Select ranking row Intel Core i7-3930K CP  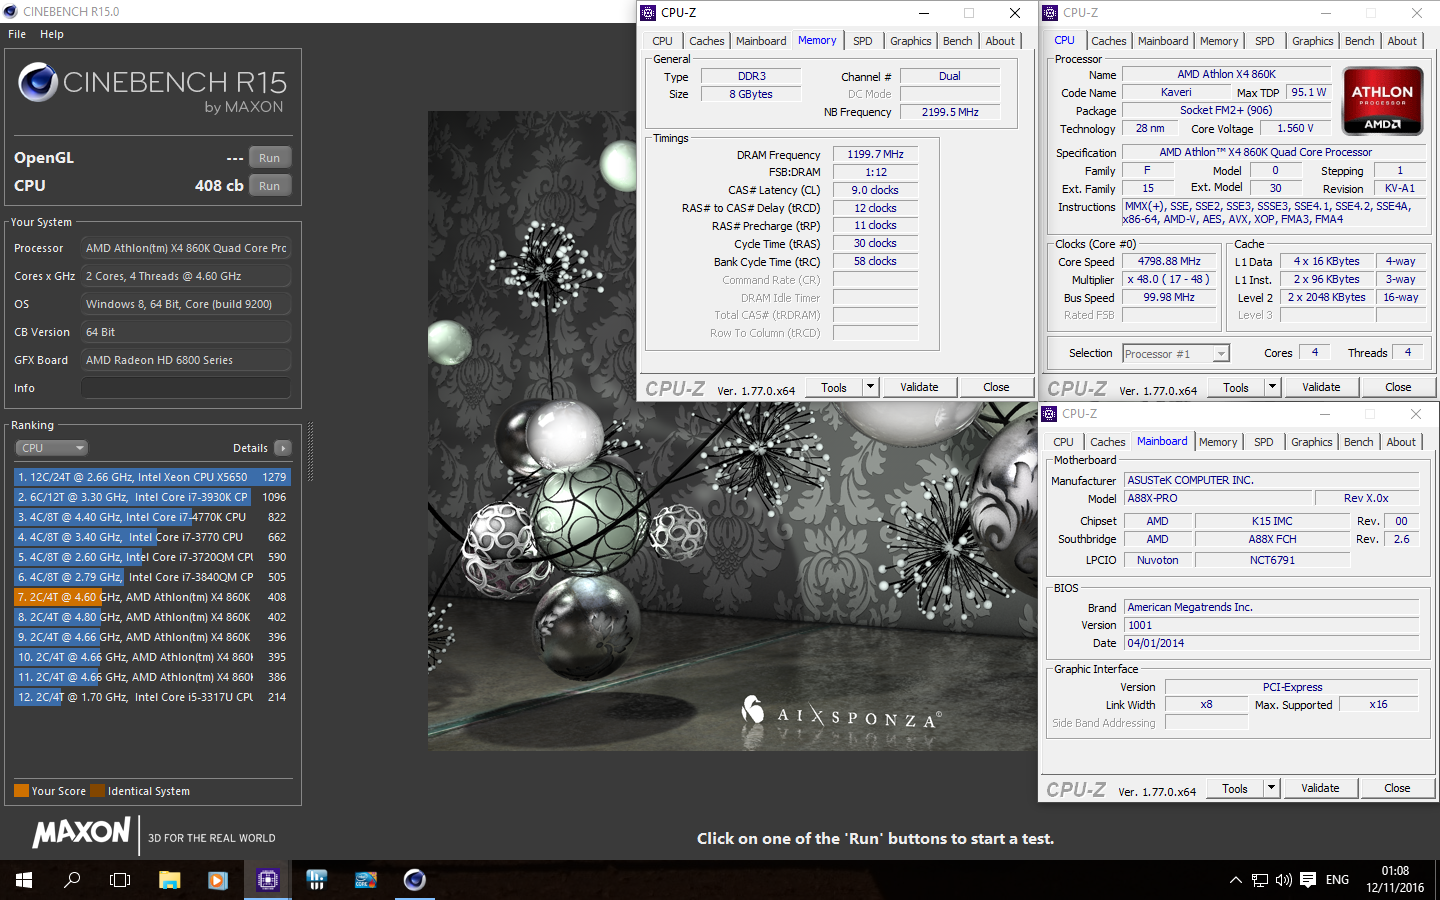(x=152, y=497)
